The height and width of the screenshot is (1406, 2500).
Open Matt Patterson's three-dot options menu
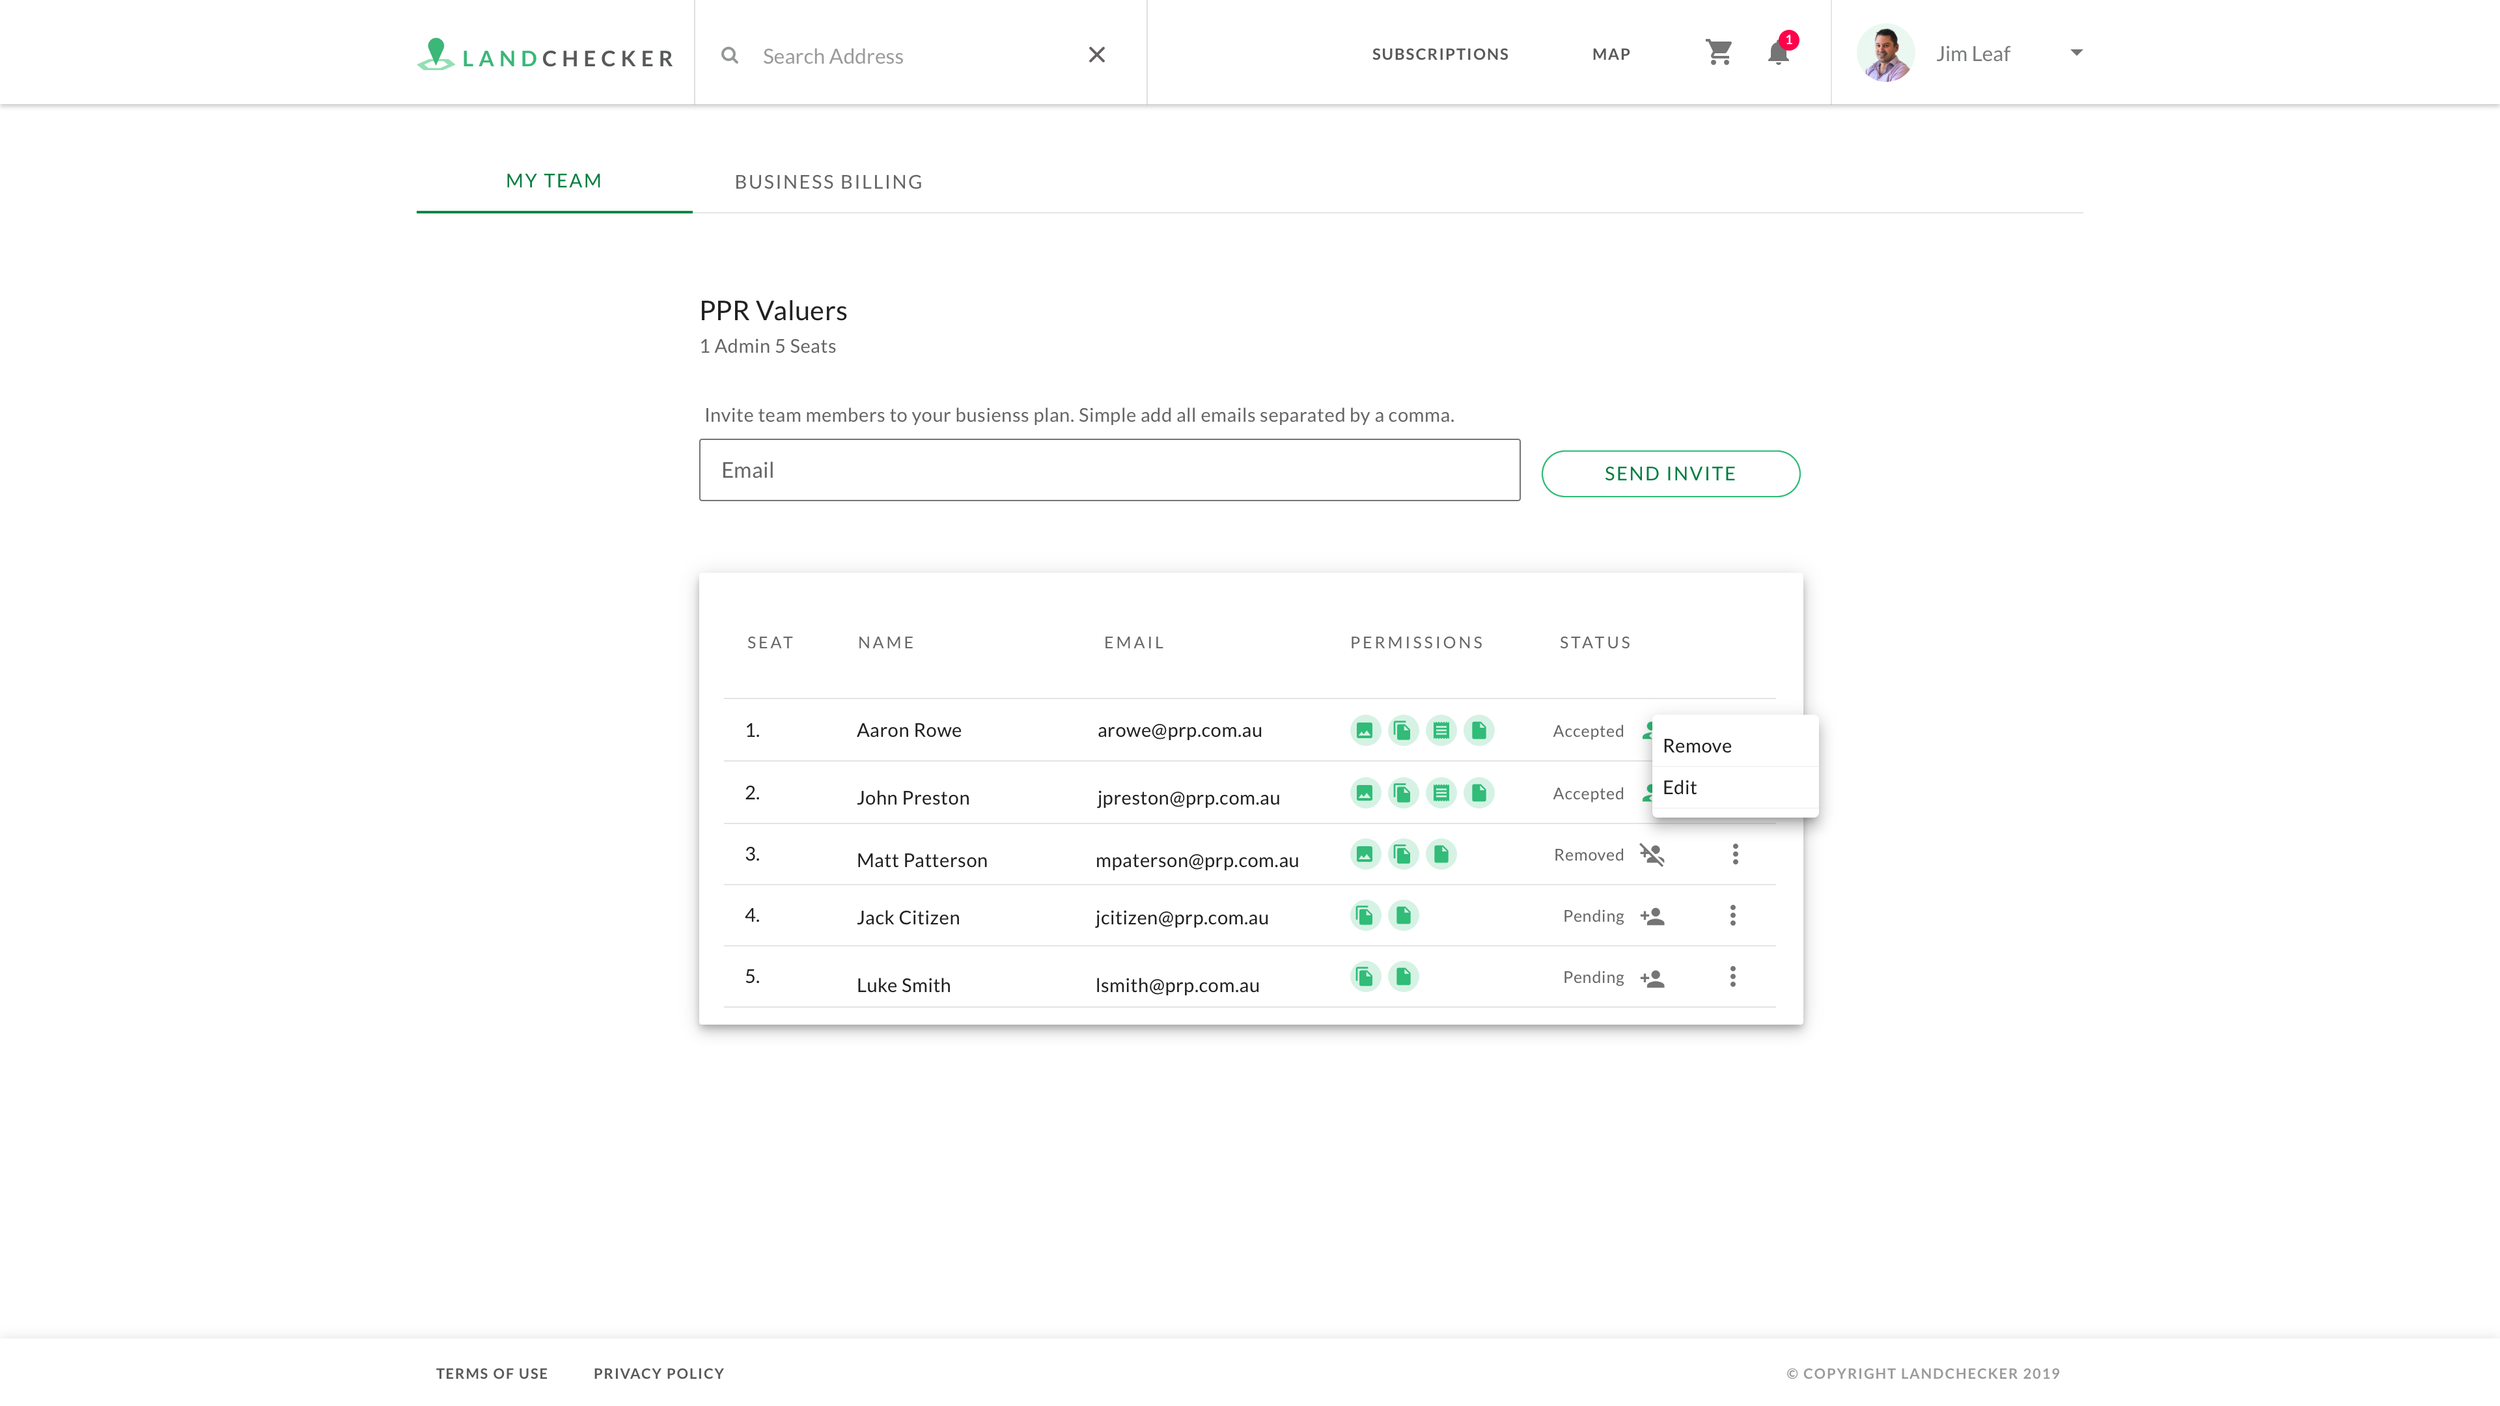[x=1735, y=855]
